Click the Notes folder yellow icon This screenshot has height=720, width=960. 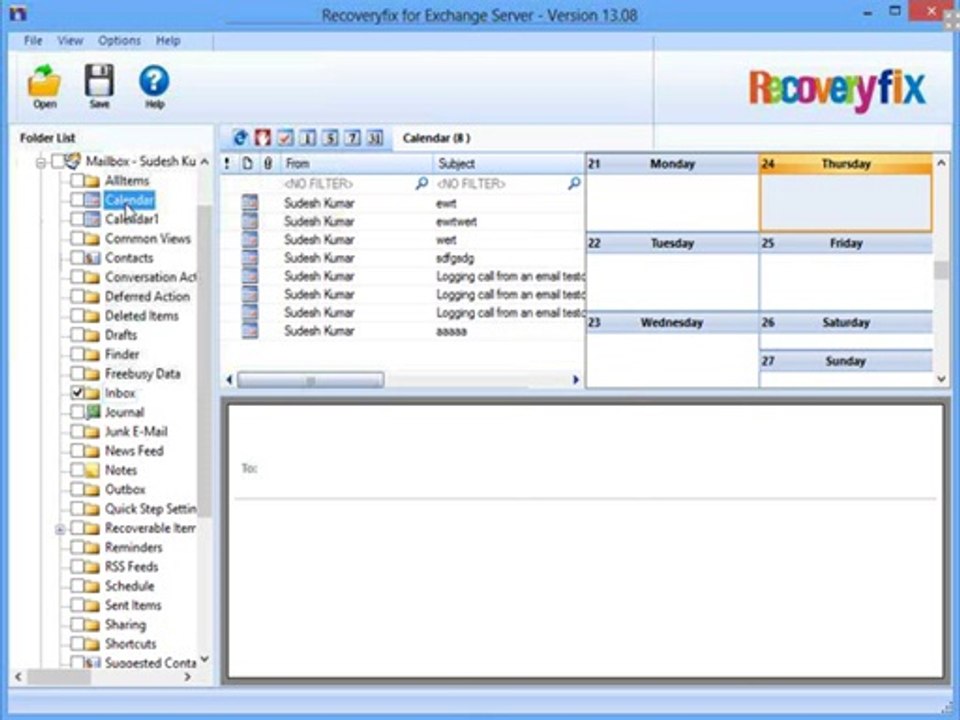pos(92,470)
